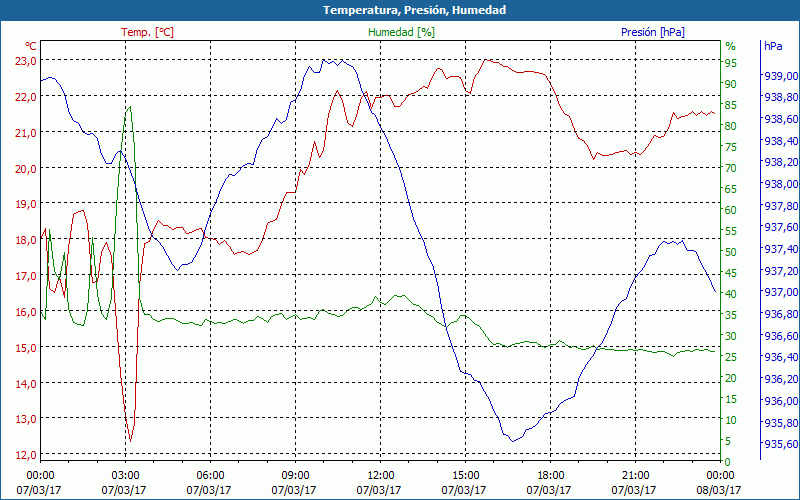
Task: Click the pressure minimum point before 18:00
Action: pos(512,441)
